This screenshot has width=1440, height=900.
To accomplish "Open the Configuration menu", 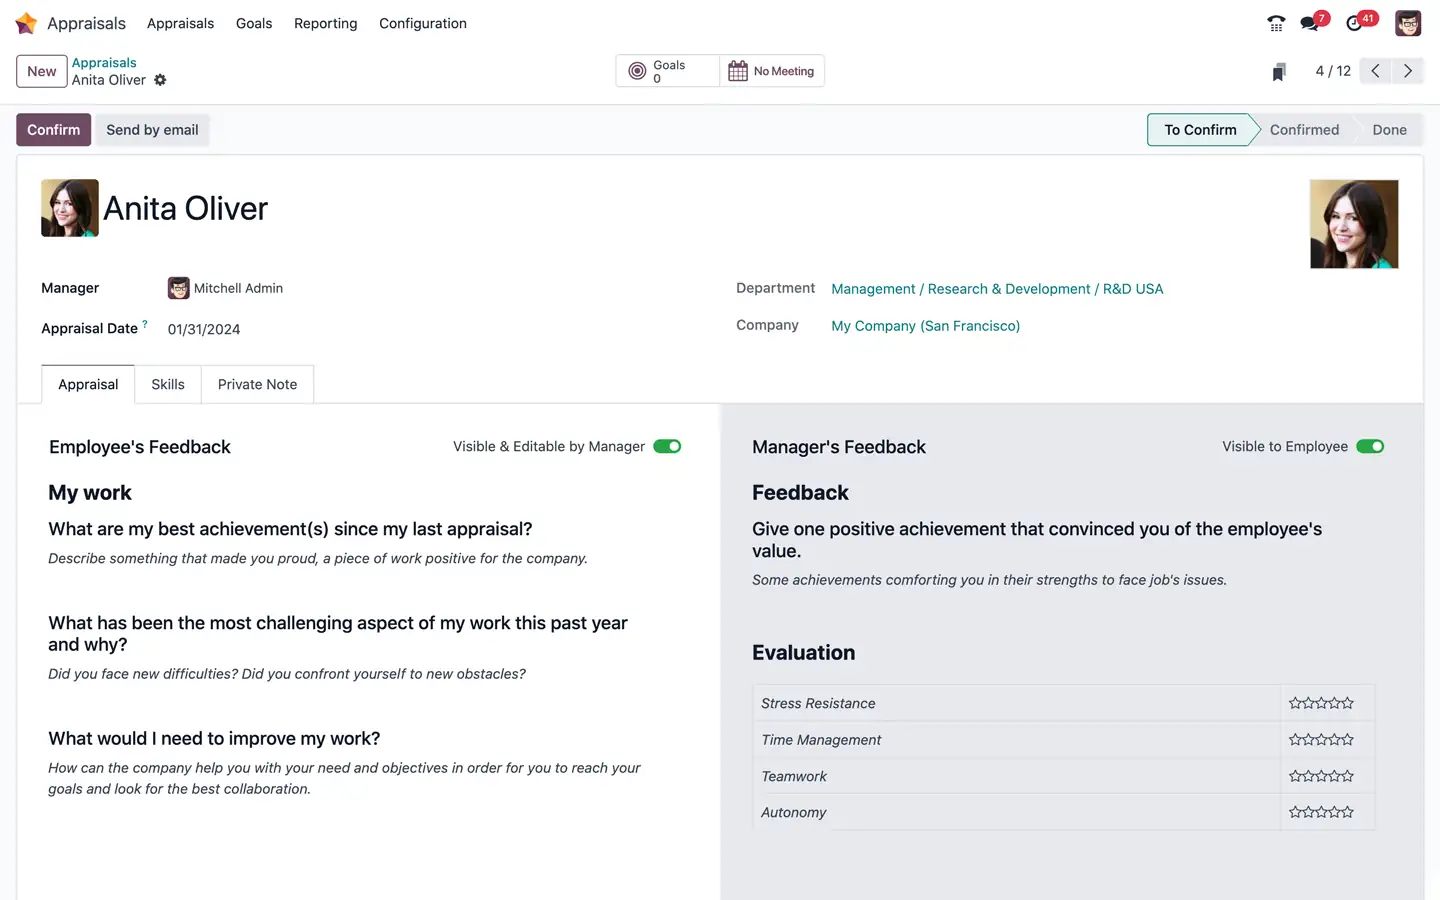I will tap(423, 23).
